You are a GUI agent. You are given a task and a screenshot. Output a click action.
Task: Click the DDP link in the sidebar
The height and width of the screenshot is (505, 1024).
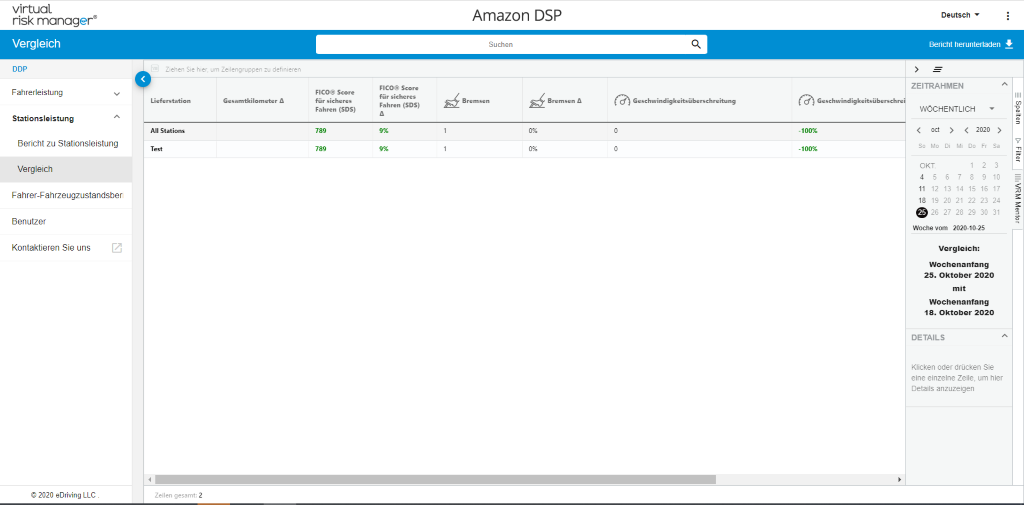(20, 69)
